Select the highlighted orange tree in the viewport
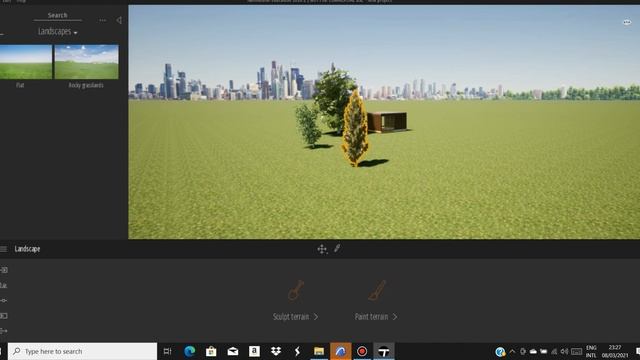The image size is (640, 360). pos(355,129)
